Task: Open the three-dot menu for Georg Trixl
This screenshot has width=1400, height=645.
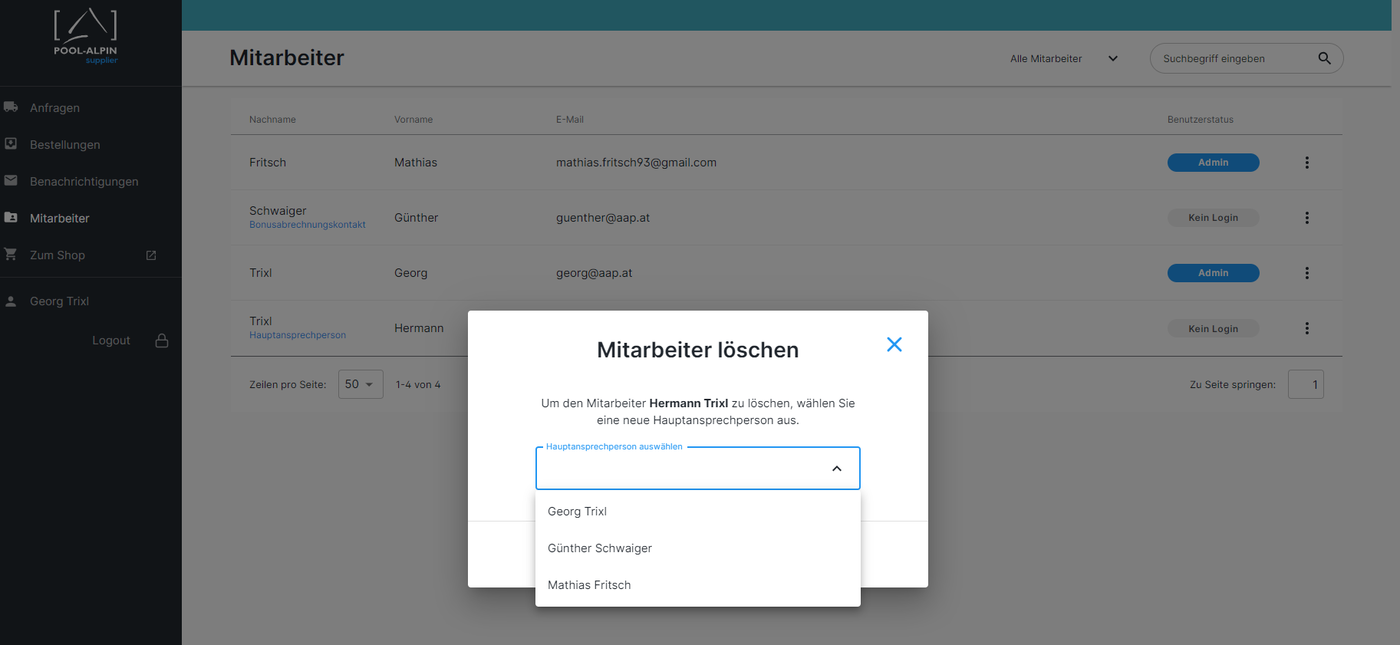Action: 1306,273
